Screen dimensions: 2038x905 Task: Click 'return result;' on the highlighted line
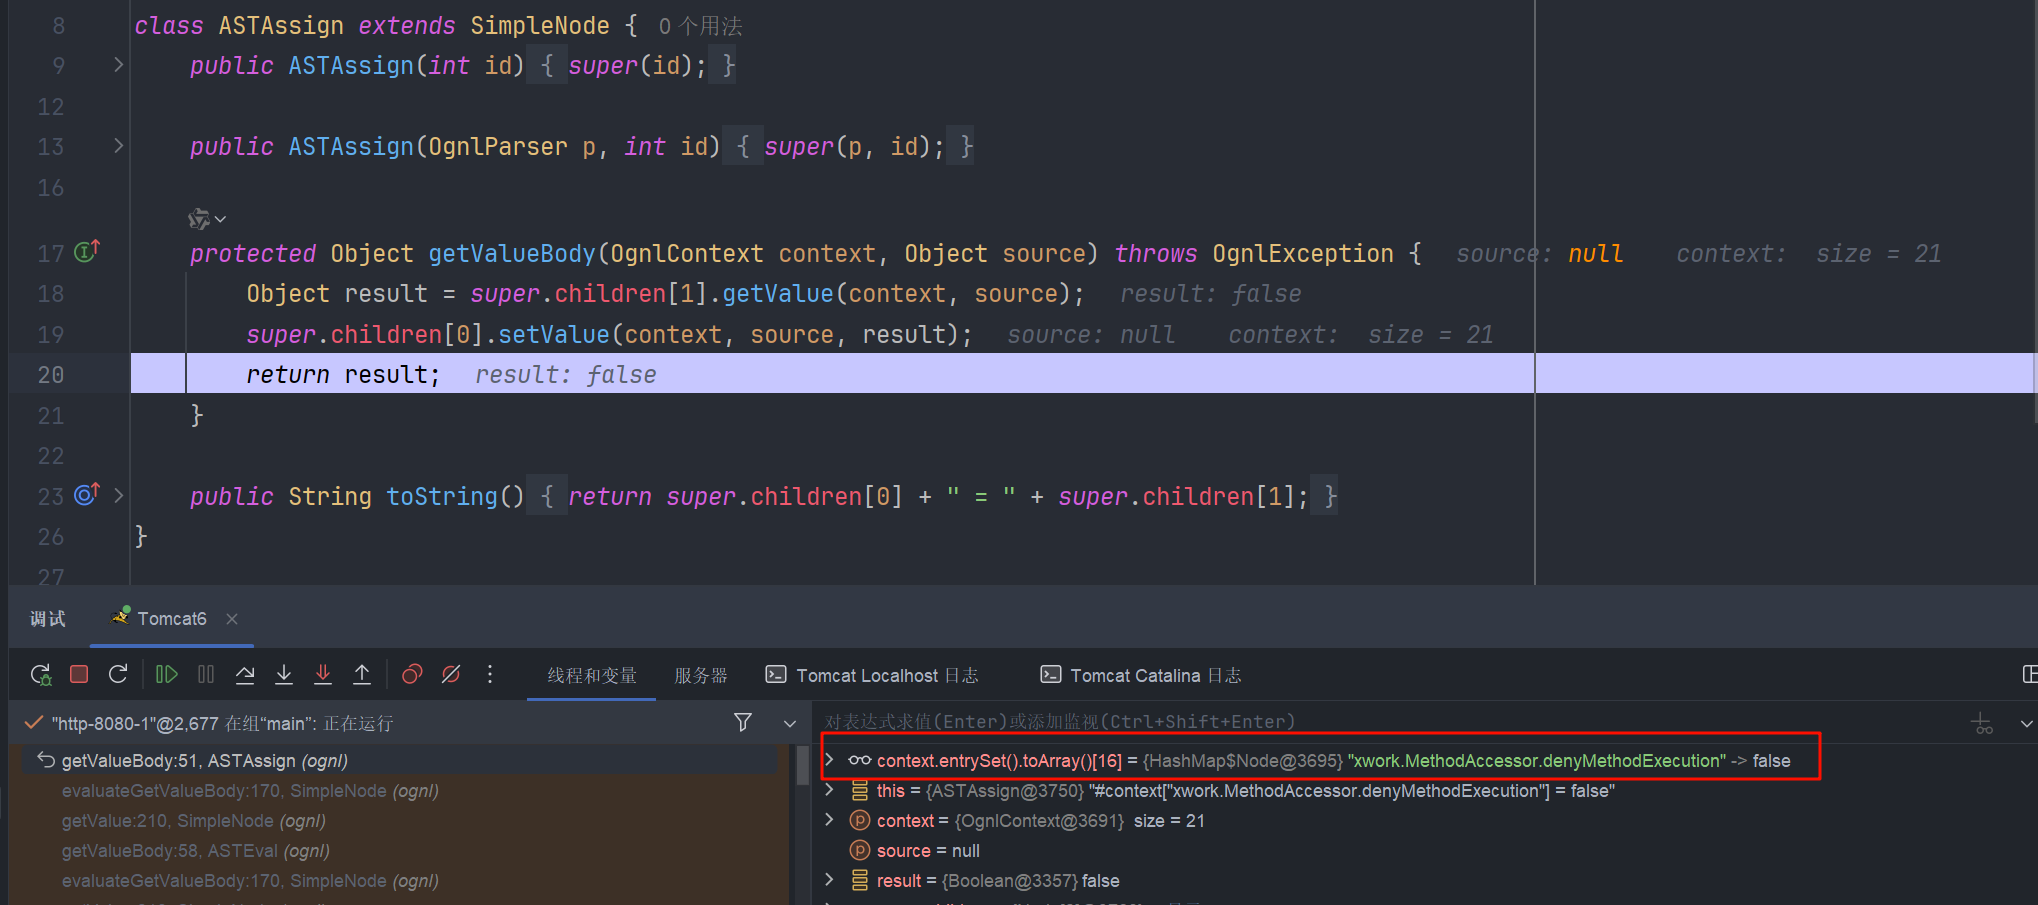click(343, 375)
